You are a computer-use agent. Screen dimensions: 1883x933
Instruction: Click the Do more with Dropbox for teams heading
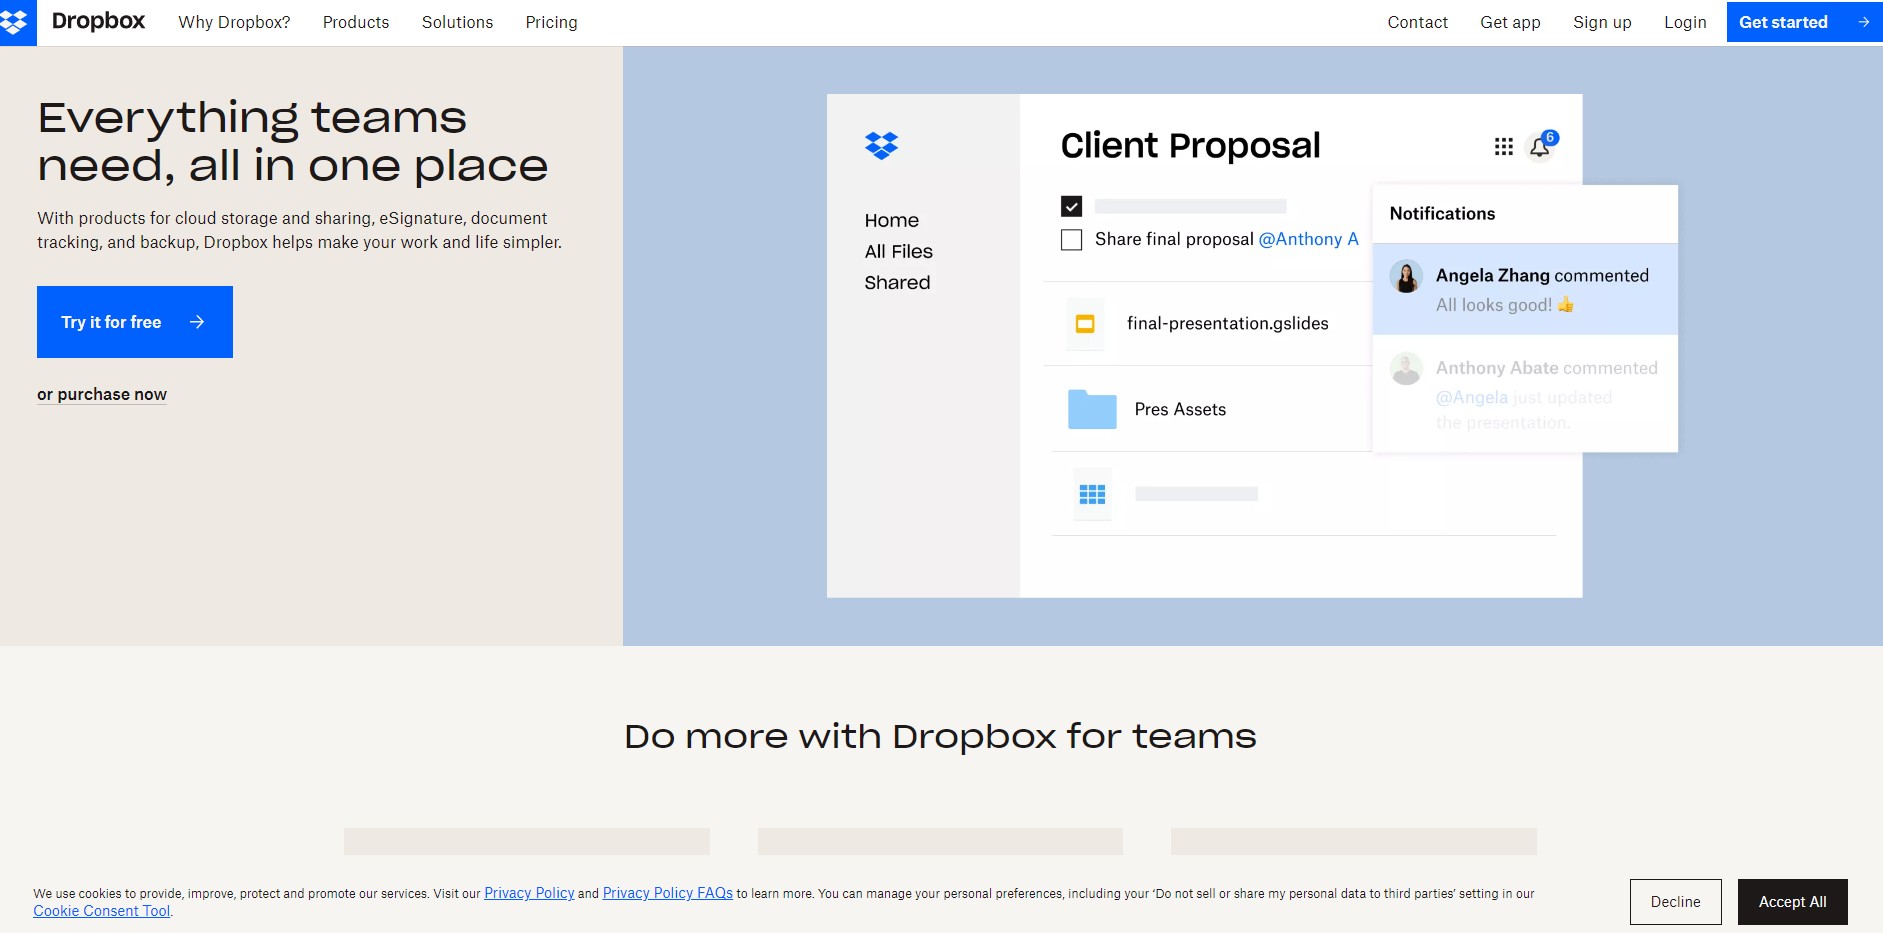pos(940,737)
